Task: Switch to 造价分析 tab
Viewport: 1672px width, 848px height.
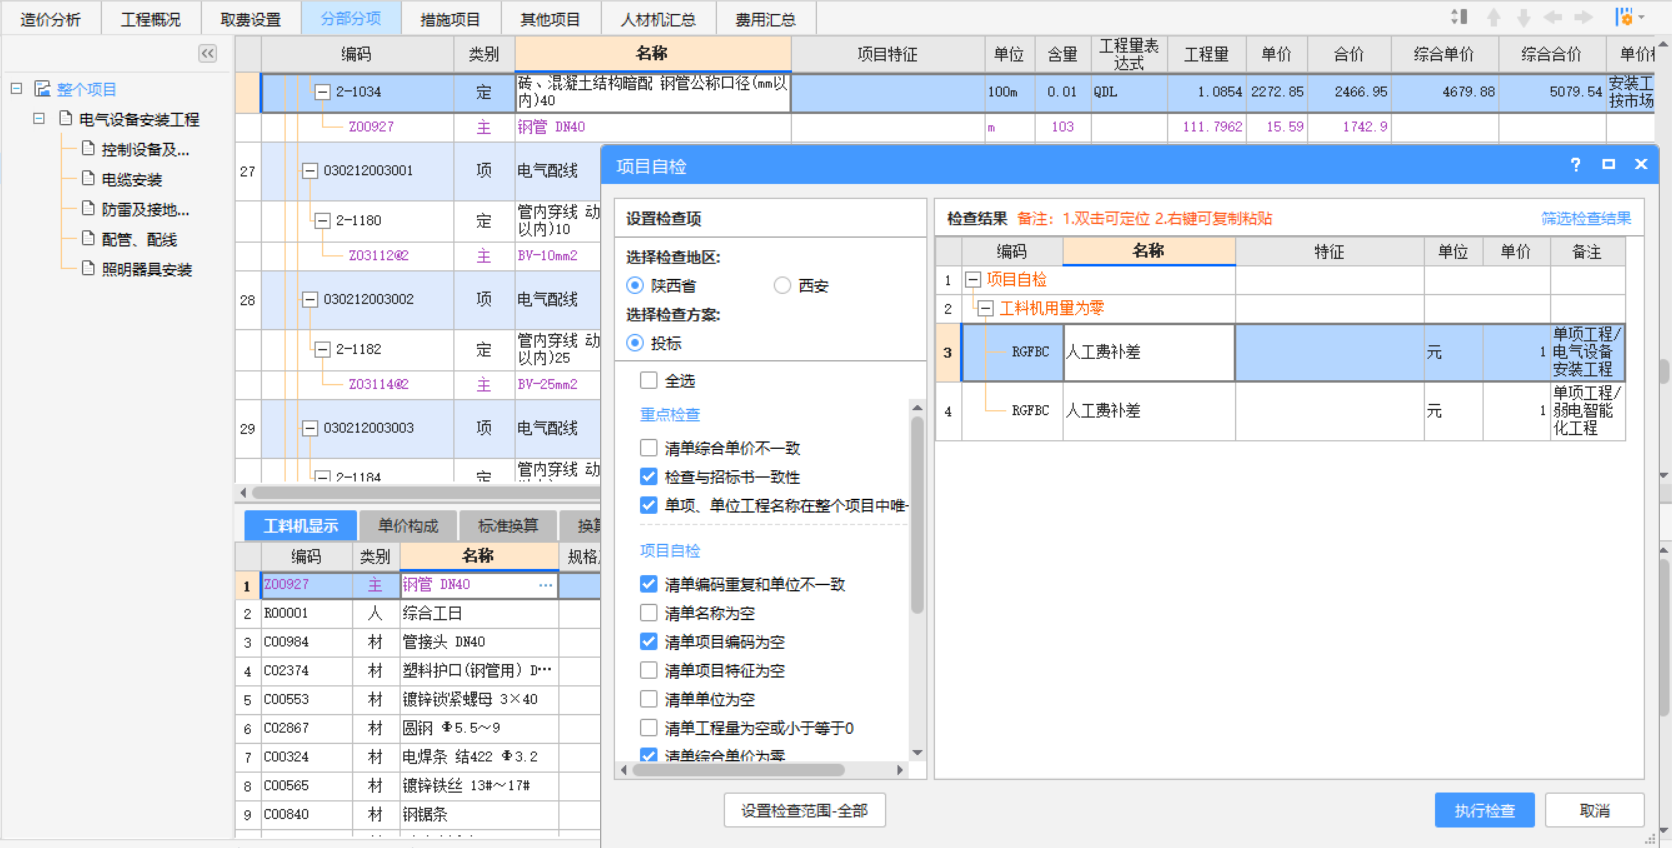Action: pos(50,19)
